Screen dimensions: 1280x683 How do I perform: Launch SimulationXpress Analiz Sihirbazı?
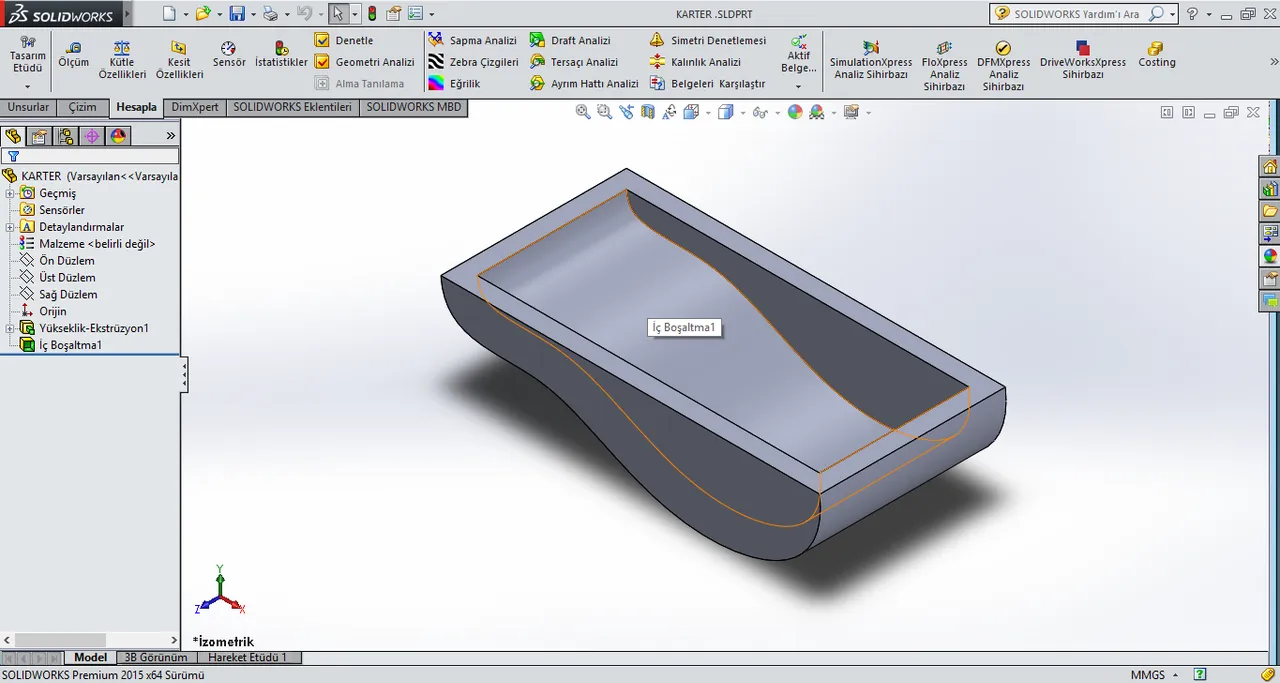click(871, 61)
